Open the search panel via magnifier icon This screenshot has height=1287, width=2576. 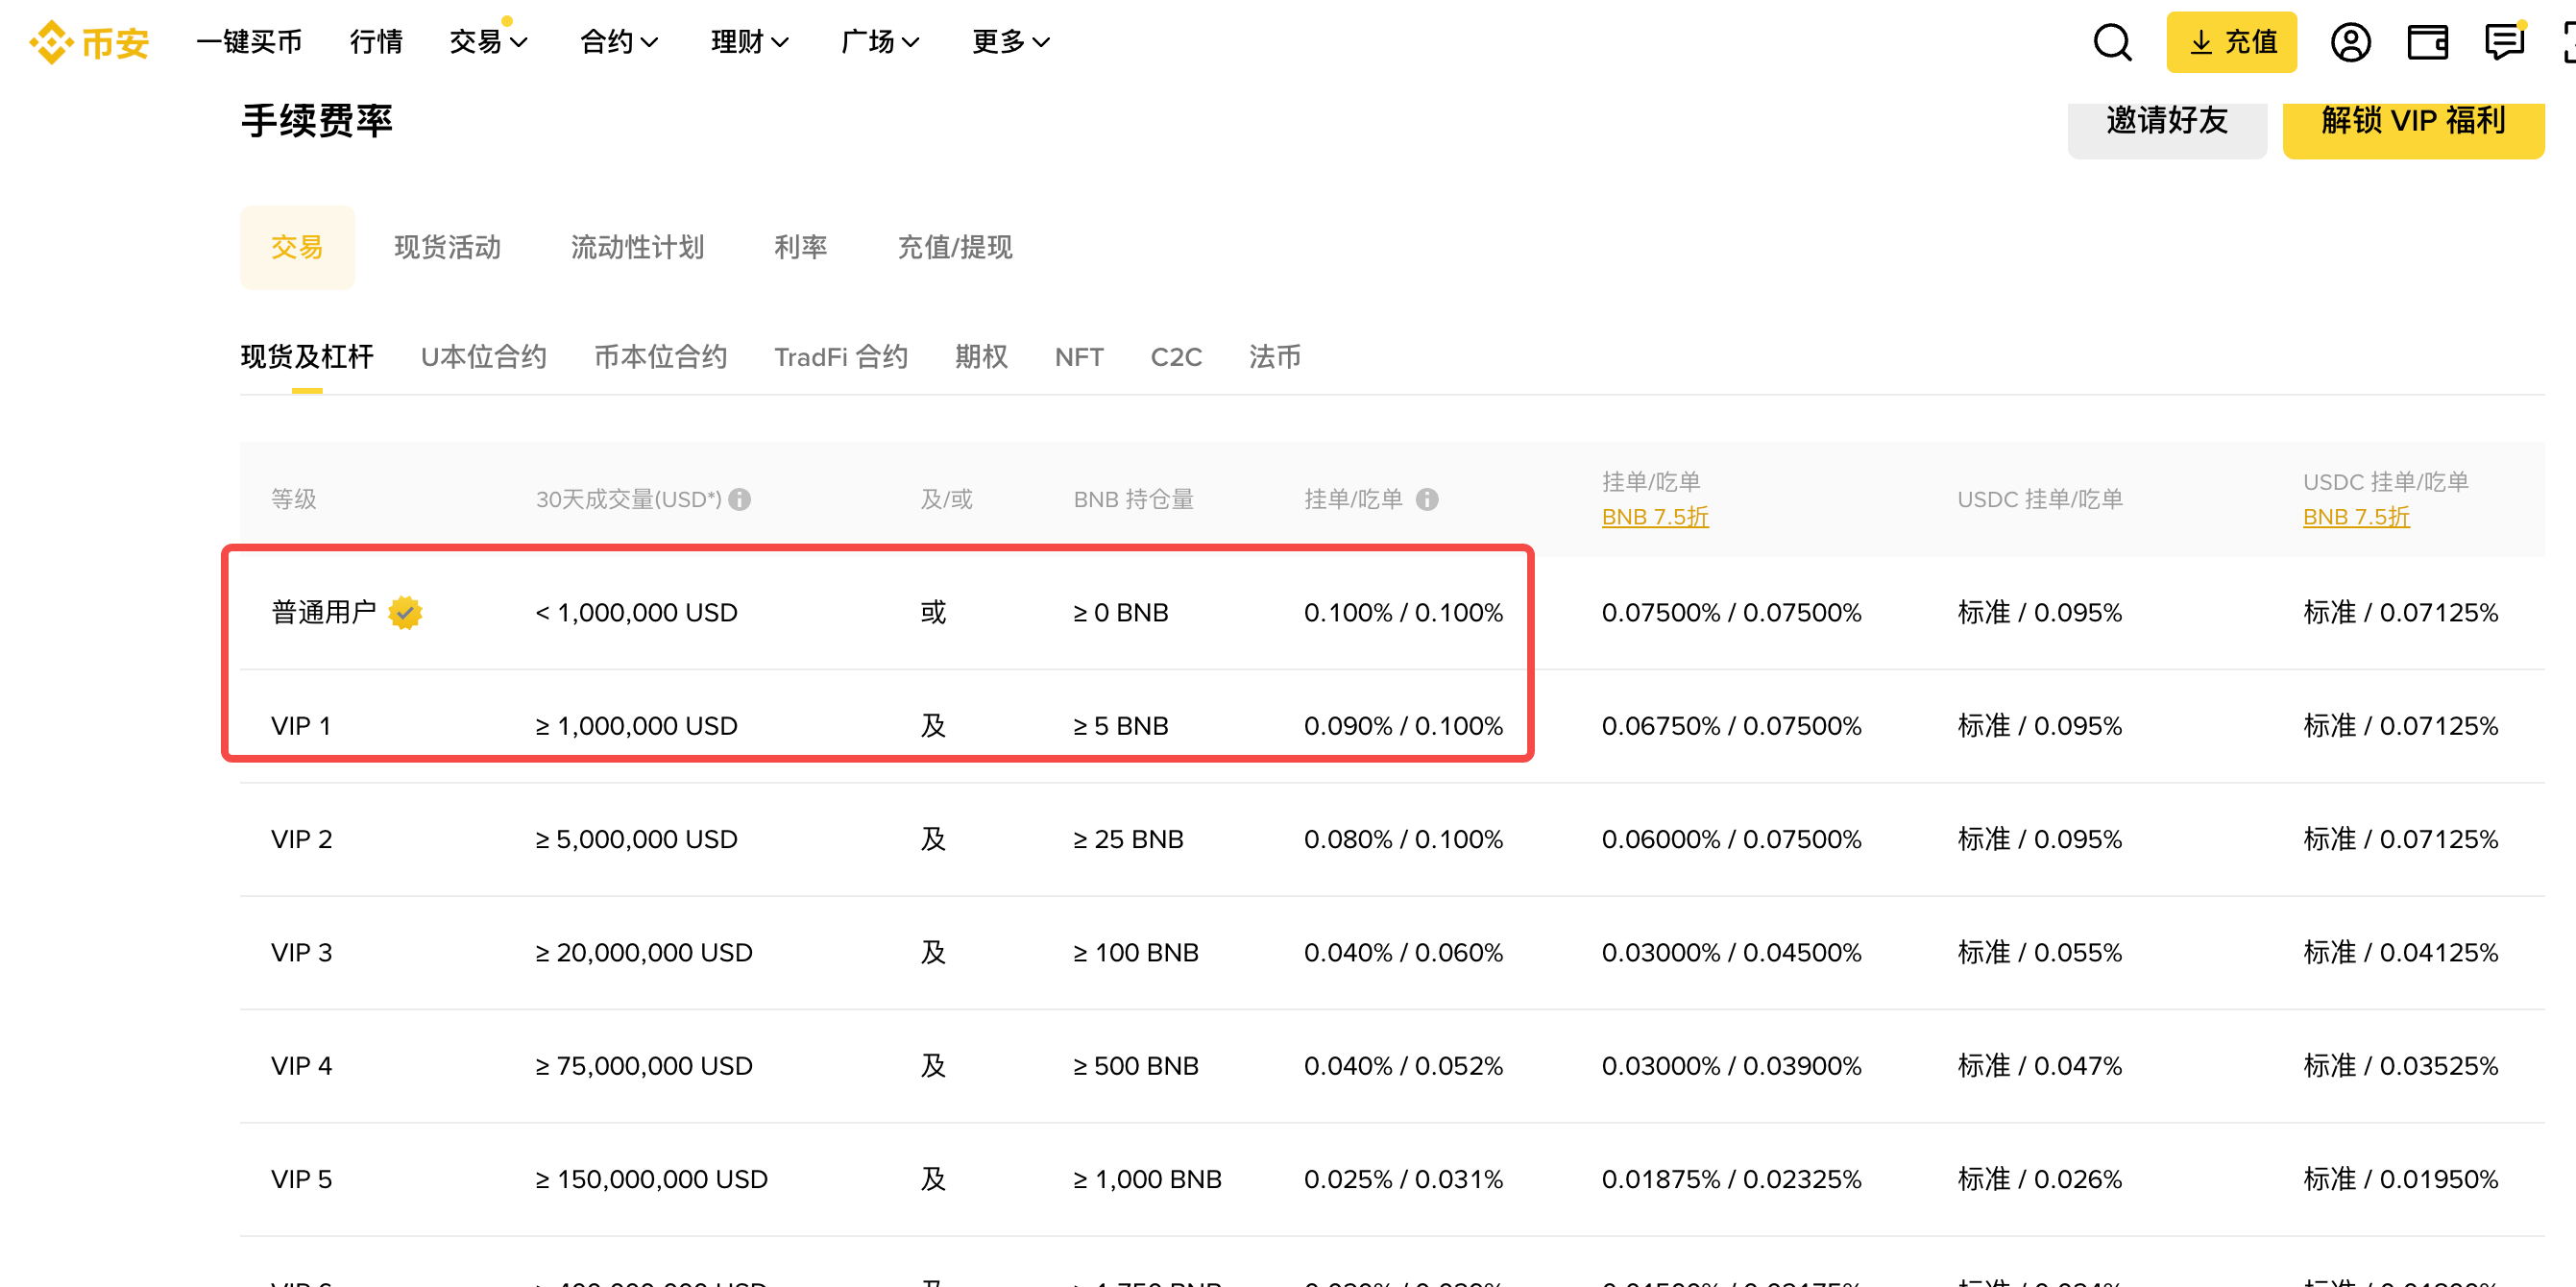(x=2112, y=42)
